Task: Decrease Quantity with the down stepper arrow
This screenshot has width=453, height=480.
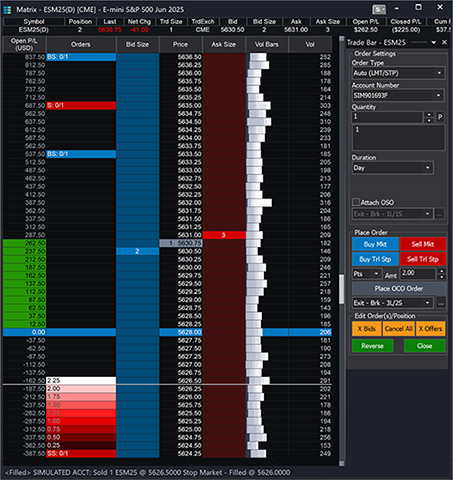Action: 429,120
